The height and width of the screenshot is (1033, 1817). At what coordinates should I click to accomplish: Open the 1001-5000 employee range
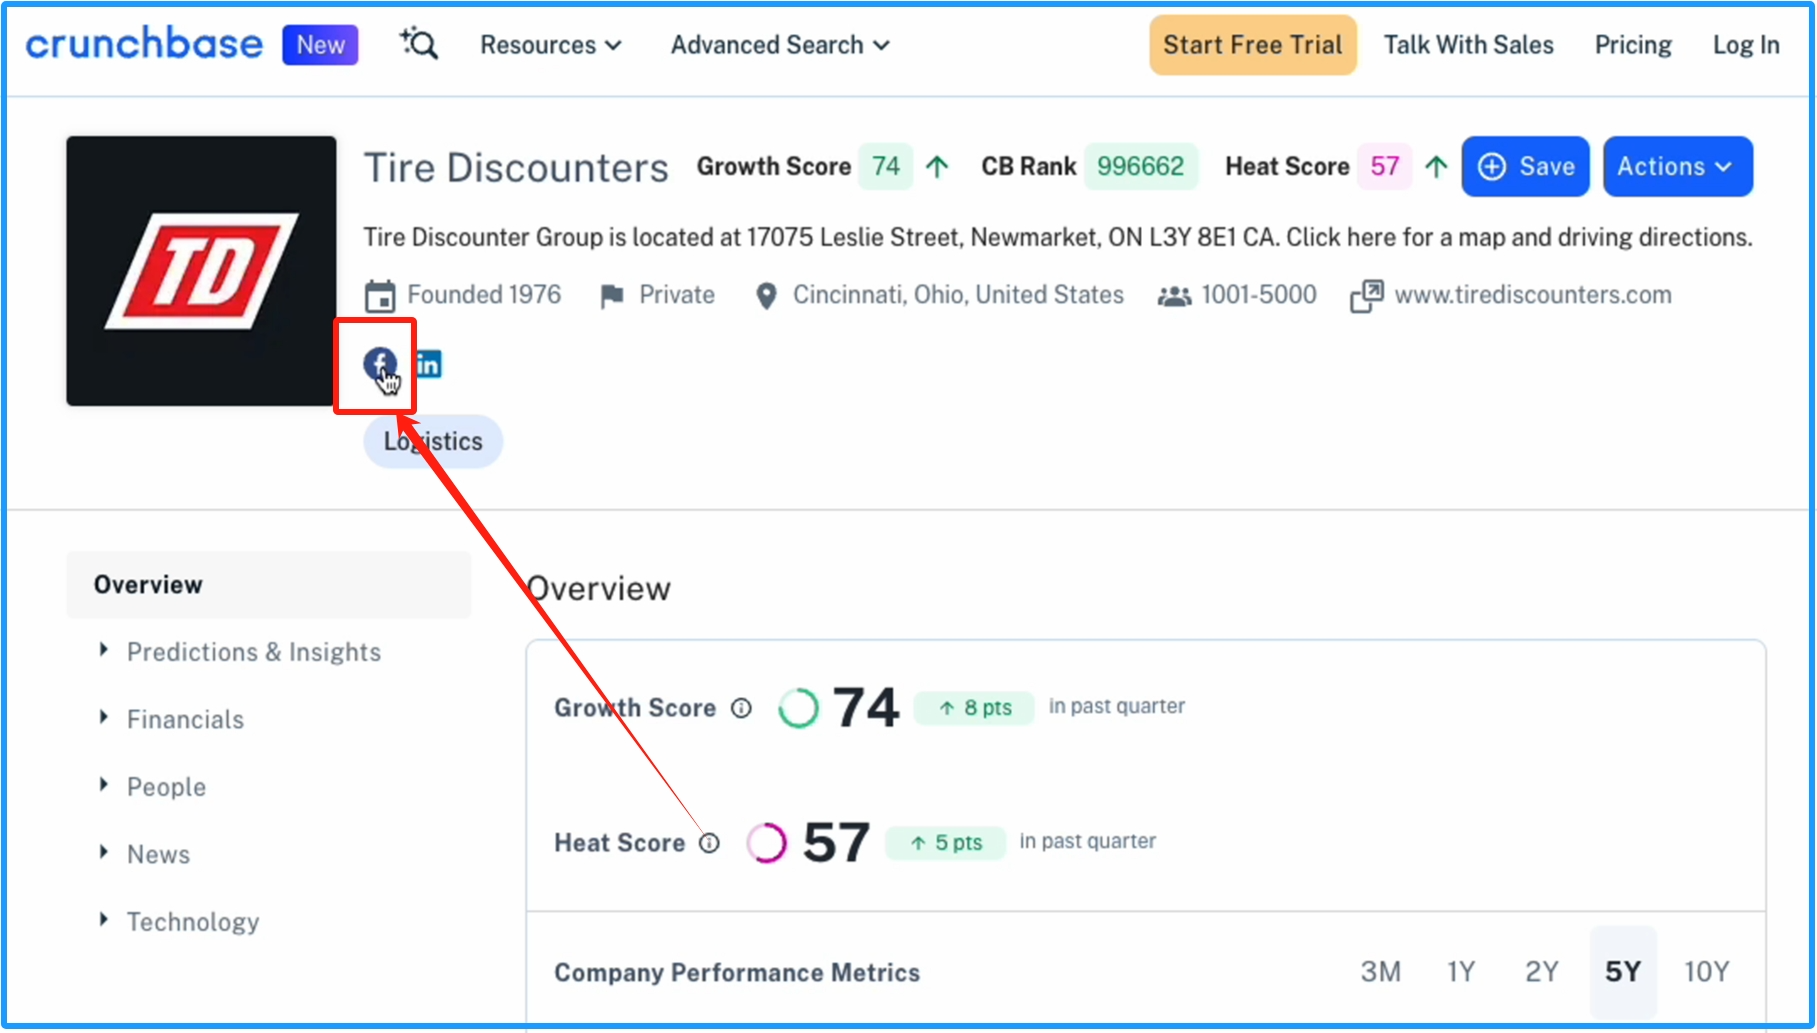pyautogui.click(x=1259, y=295)
